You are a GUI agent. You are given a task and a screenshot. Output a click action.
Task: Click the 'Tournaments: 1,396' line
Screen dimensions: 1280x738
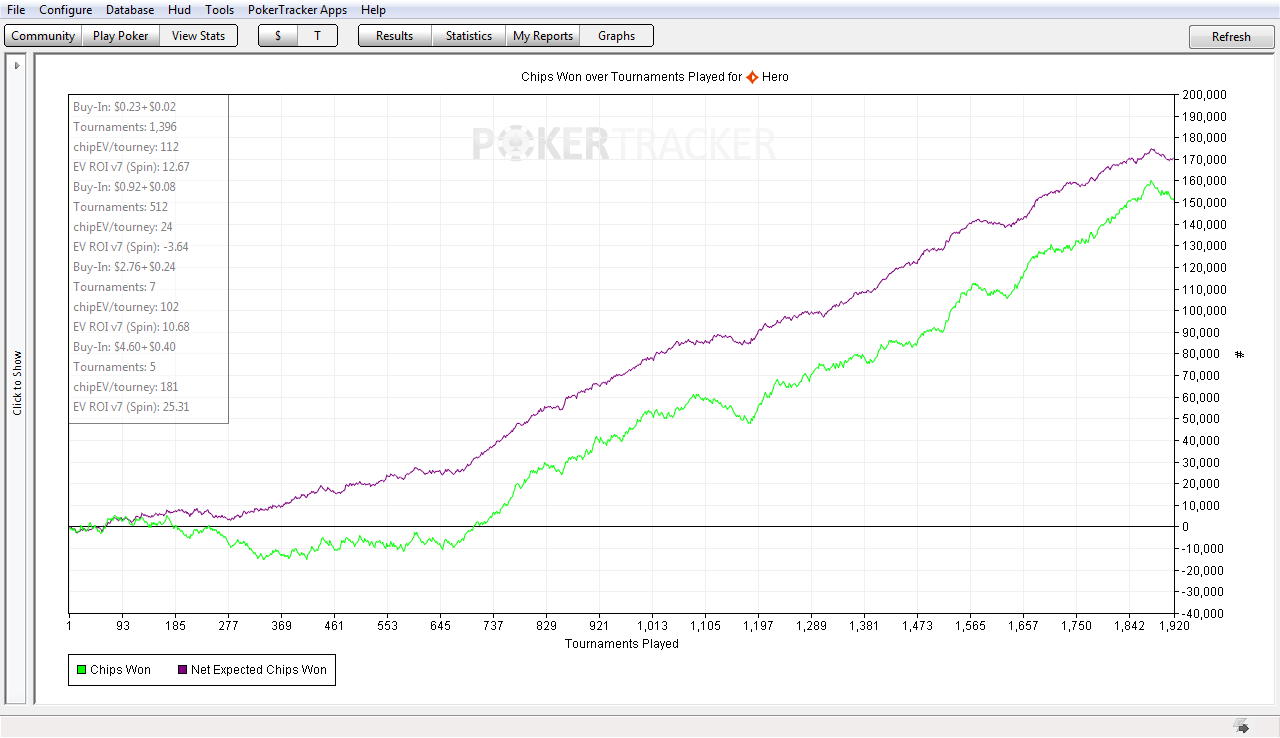(x=125, y=127)
